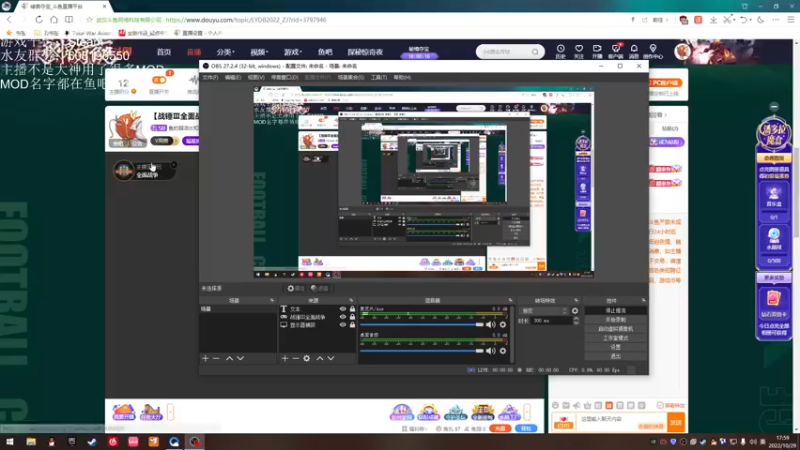Expand the Douyu categories dropdown in navbar
Image resolution: width=800 pixels, height=450 pixels.
point(225,52)
